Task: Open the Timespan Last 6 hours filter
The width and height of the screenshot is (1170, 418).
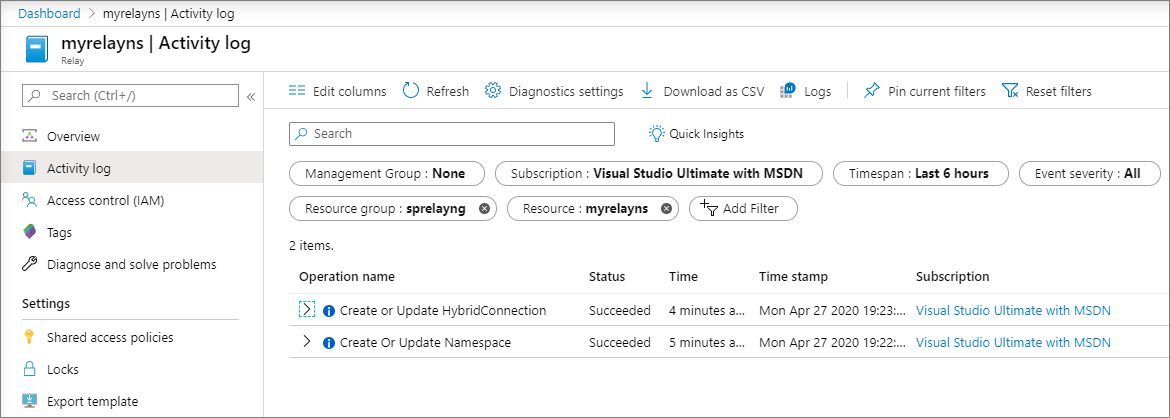Action: click(x=920, y=173)
